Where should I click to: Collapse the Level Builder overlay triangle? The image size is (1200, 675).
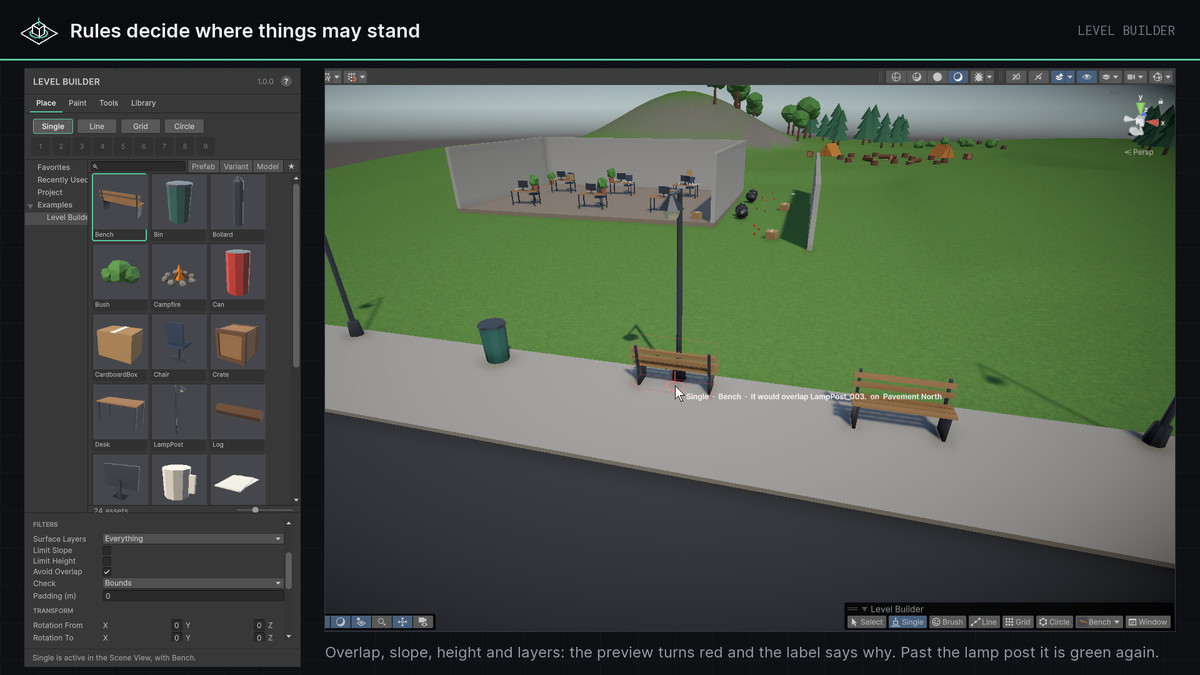click(864, 609)
